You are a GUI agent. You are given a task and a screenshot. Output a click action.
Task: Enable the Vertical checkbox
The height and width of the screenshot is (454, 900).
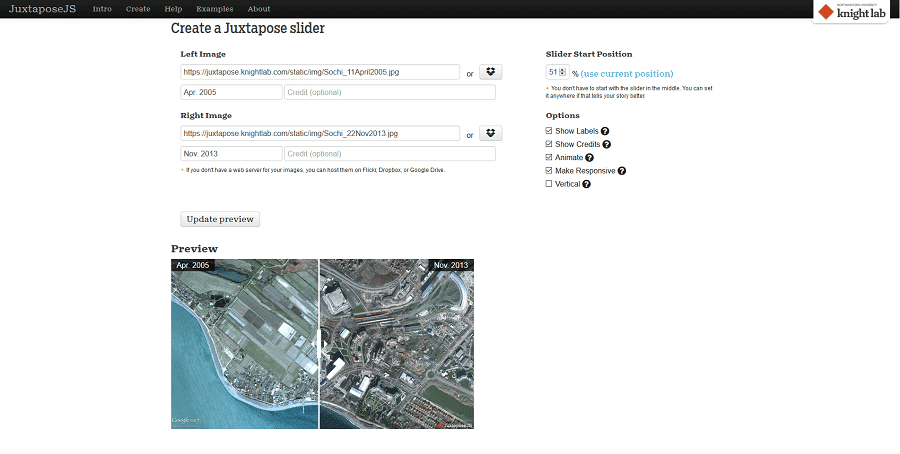pyautogui.click(x=549, y=184)
